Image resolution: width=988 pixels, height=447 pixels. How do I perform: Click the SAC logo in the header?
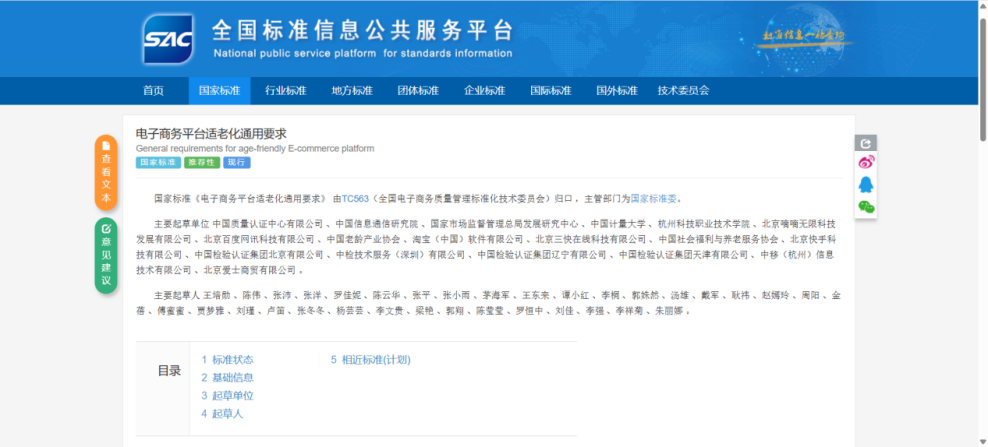click(168, 39)
